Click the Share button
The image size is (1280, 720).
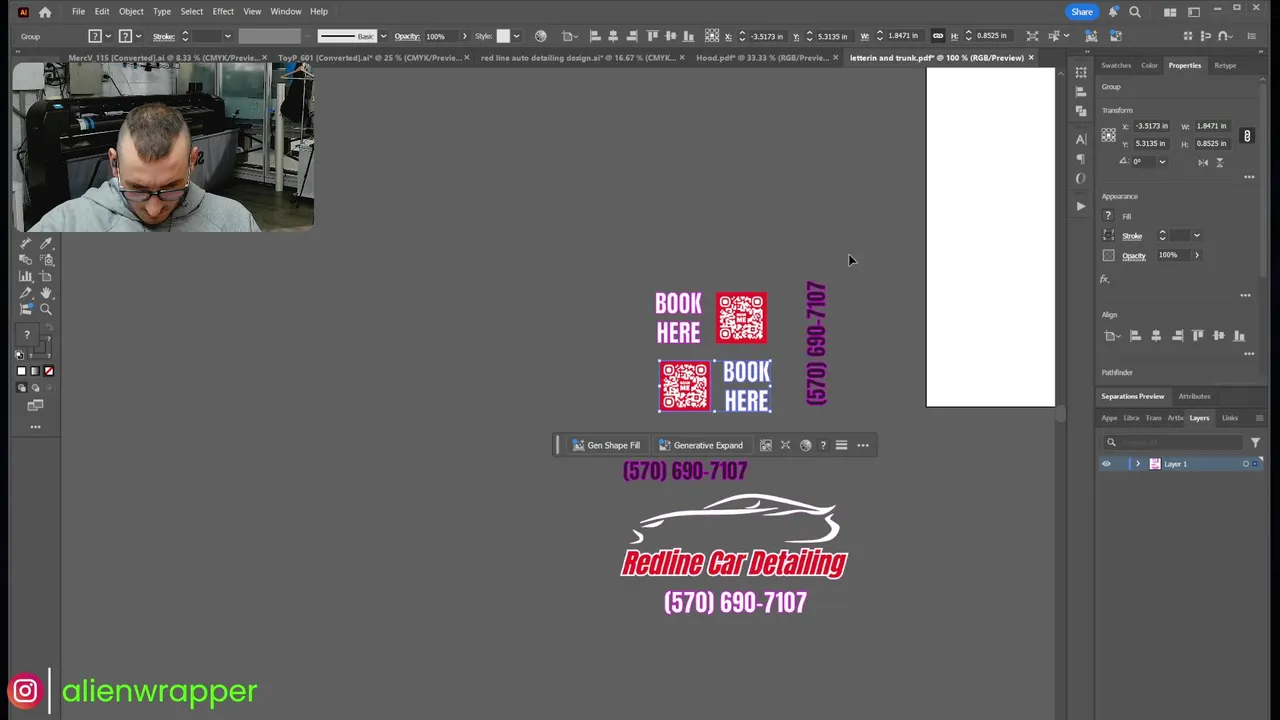tap(1082, 12)
